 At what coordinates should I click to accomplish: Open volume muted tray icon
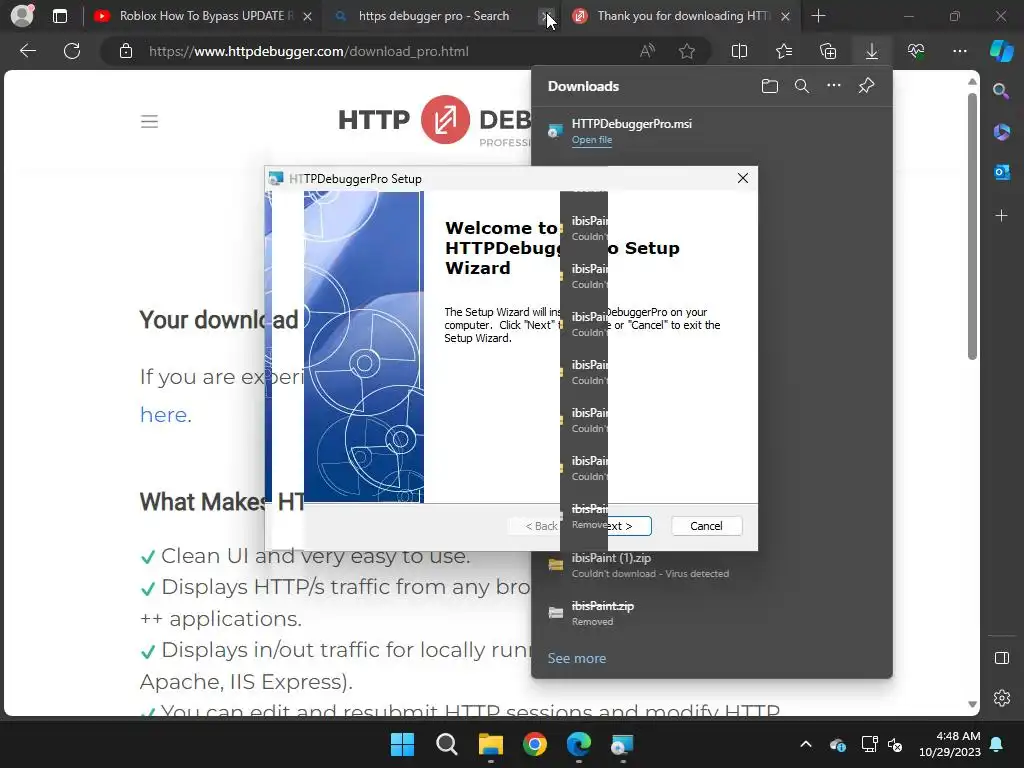coord(895,744)
